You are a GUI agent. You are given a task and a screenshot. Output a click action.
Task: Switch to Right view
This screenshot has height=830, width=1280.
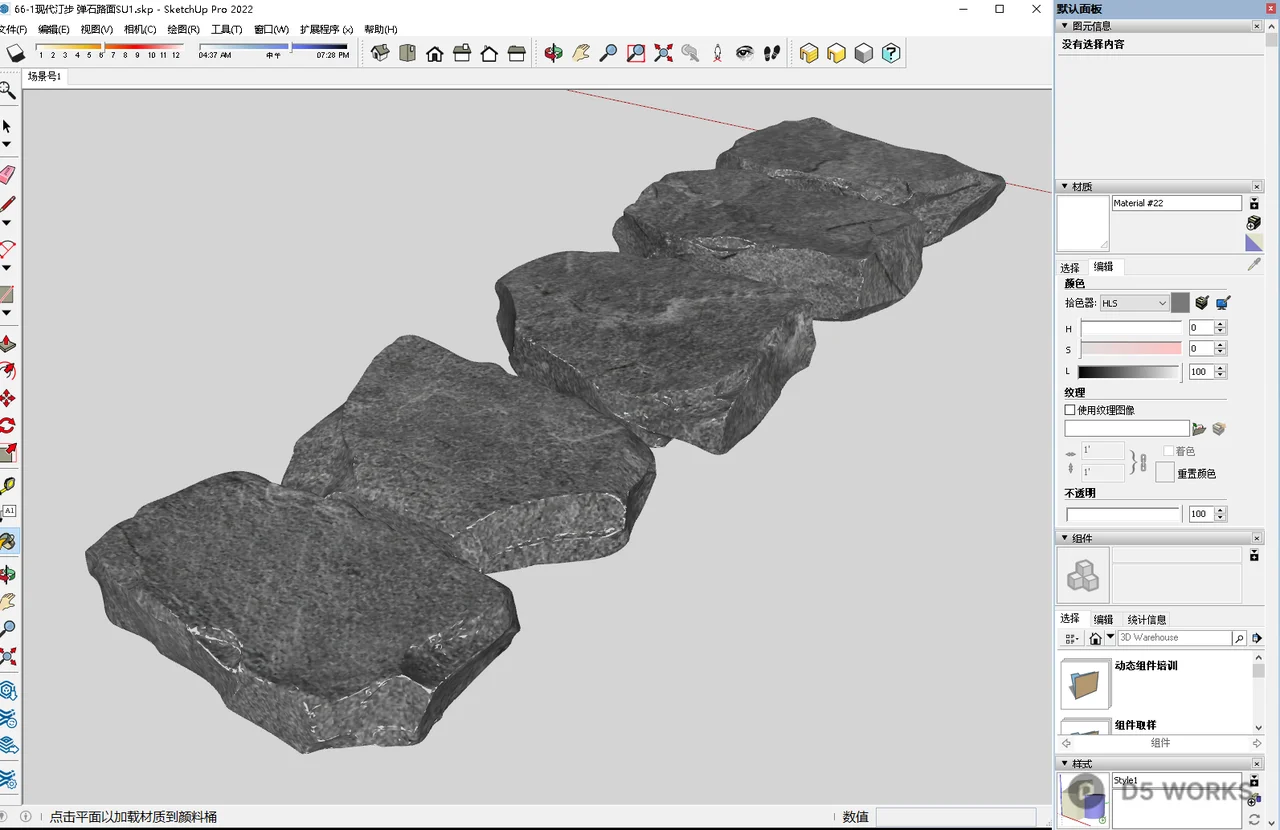click(462, 53)
